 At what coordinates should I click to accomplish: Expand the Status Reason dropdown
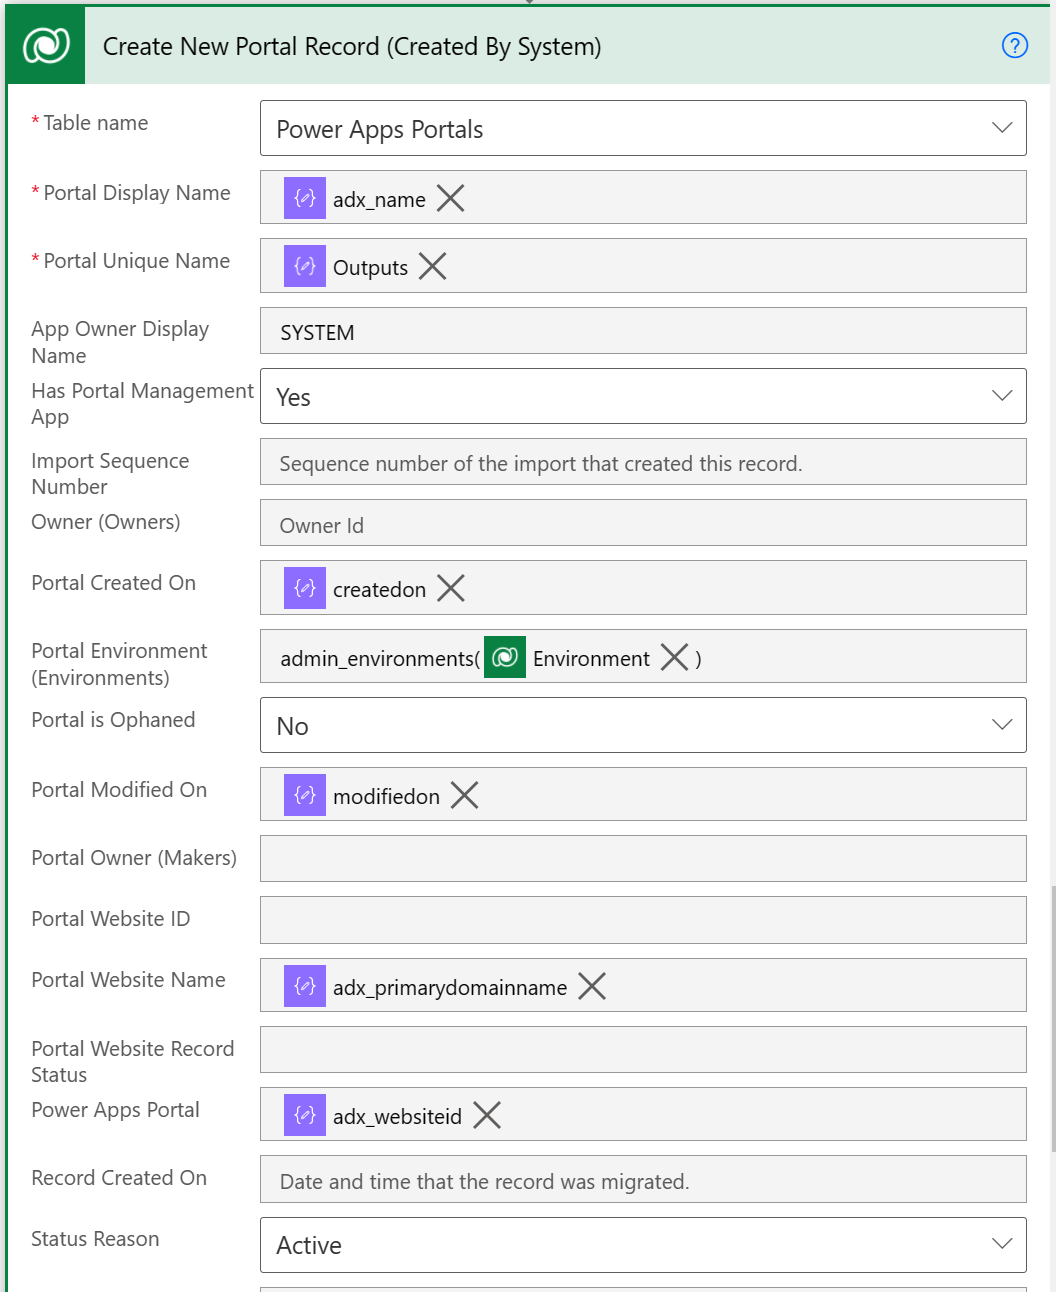(1001, 1245)
